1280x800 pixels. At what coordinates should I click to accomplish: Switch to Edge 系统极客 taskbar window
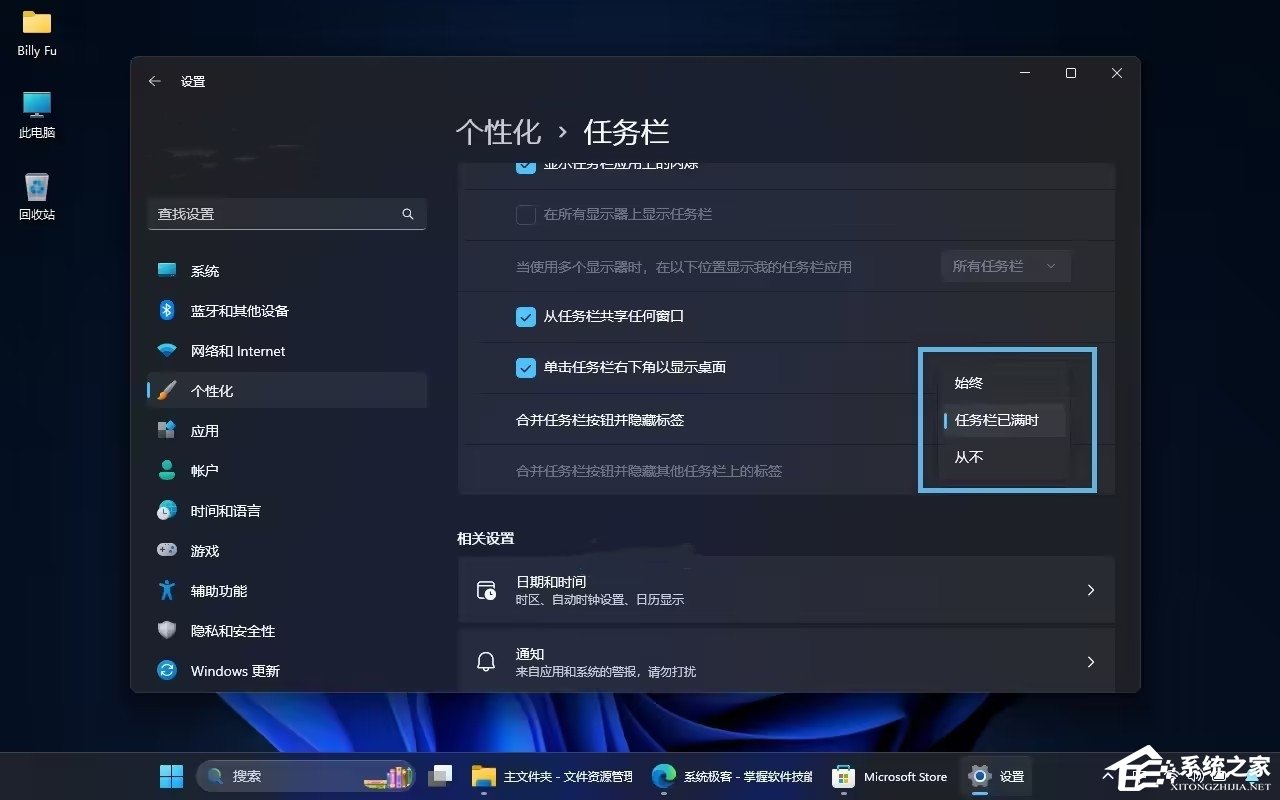pyautogui.click(x=731, y=776)
